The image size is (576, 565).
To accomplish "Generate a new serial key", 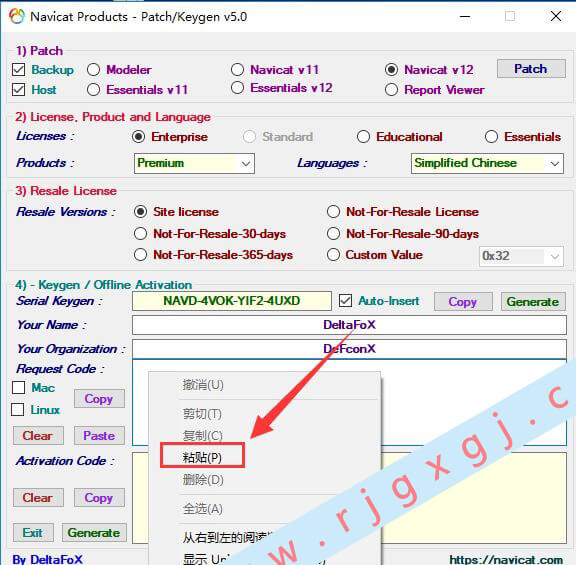I will pyautogui.click(x=533, y=302).
